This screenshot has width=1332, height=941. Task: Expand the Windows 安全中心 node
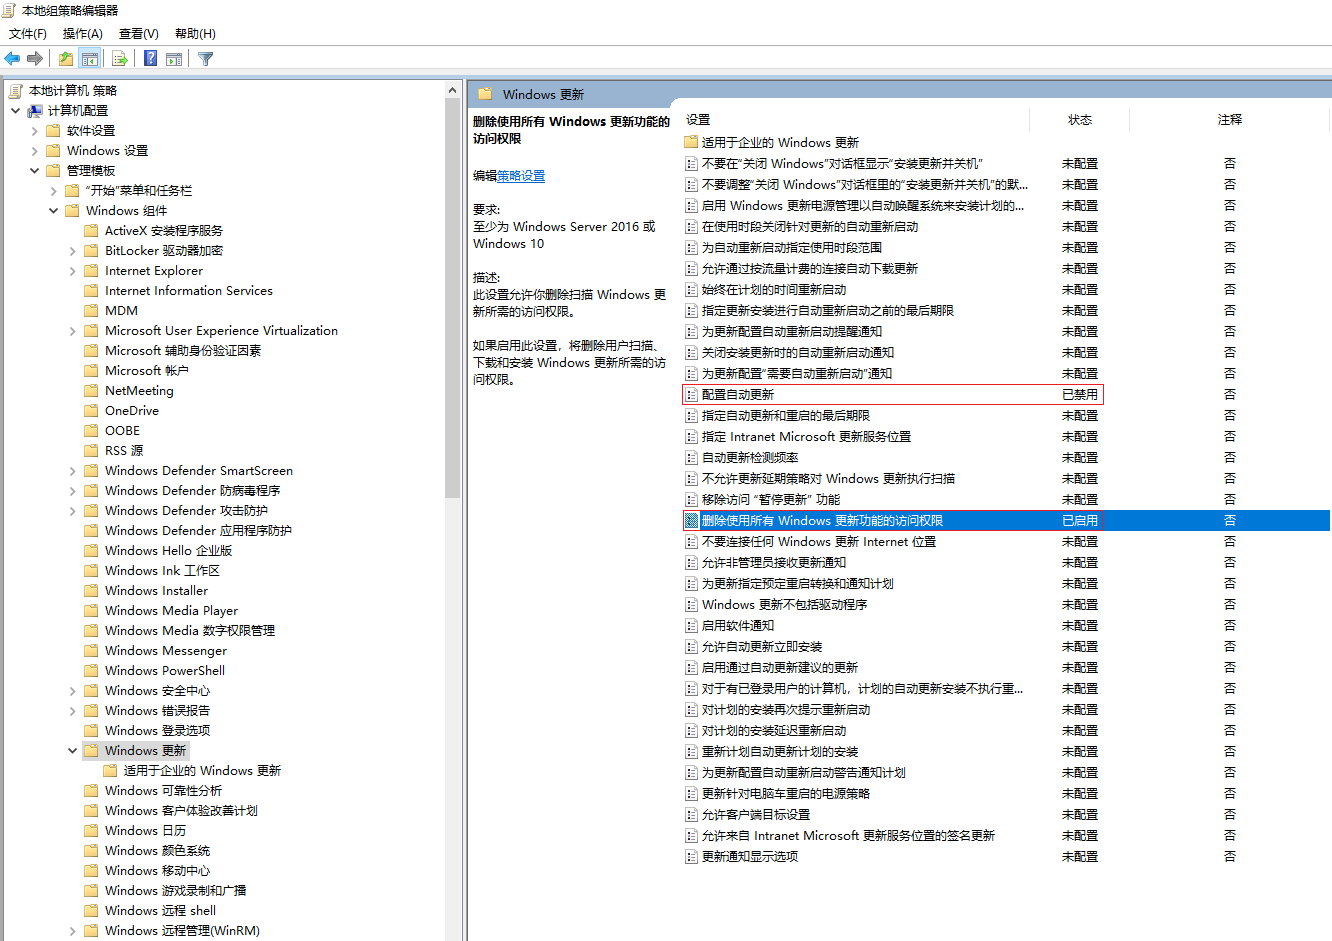(72, 691)
